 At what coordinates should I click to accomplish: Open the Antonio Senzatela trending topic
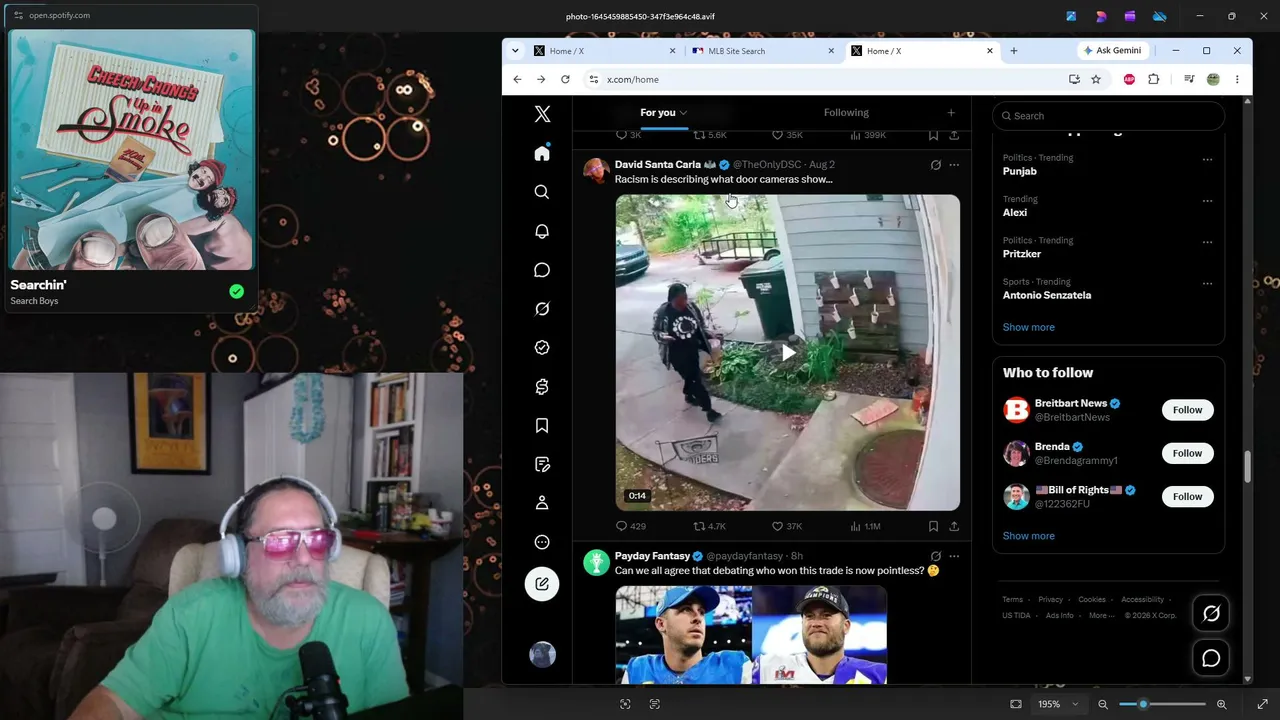pos(1047,295)
